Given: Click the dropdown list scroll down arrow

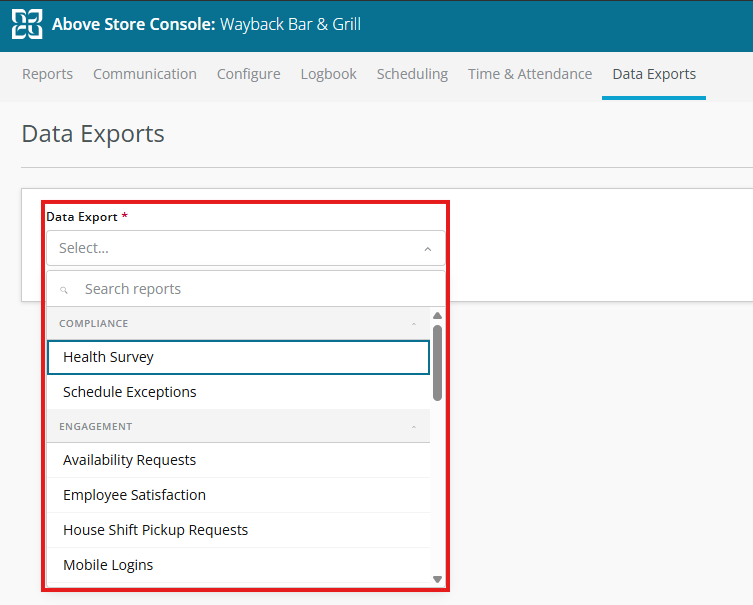Looking at the screenshot, I should tap(437, 579).
